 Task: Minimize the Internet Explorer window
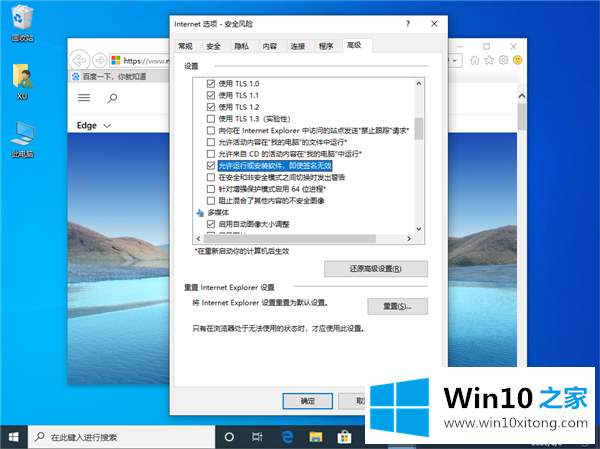click(460, 46)
